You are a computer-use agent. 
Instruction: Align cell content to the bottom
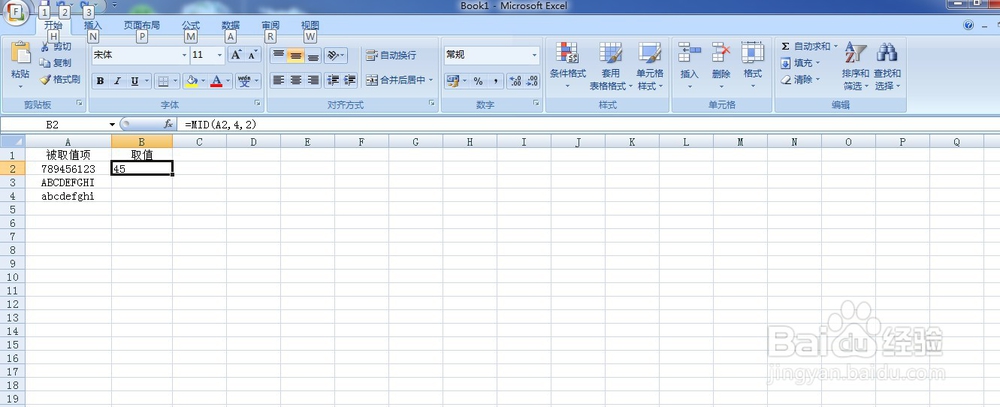tap(312, 55)
